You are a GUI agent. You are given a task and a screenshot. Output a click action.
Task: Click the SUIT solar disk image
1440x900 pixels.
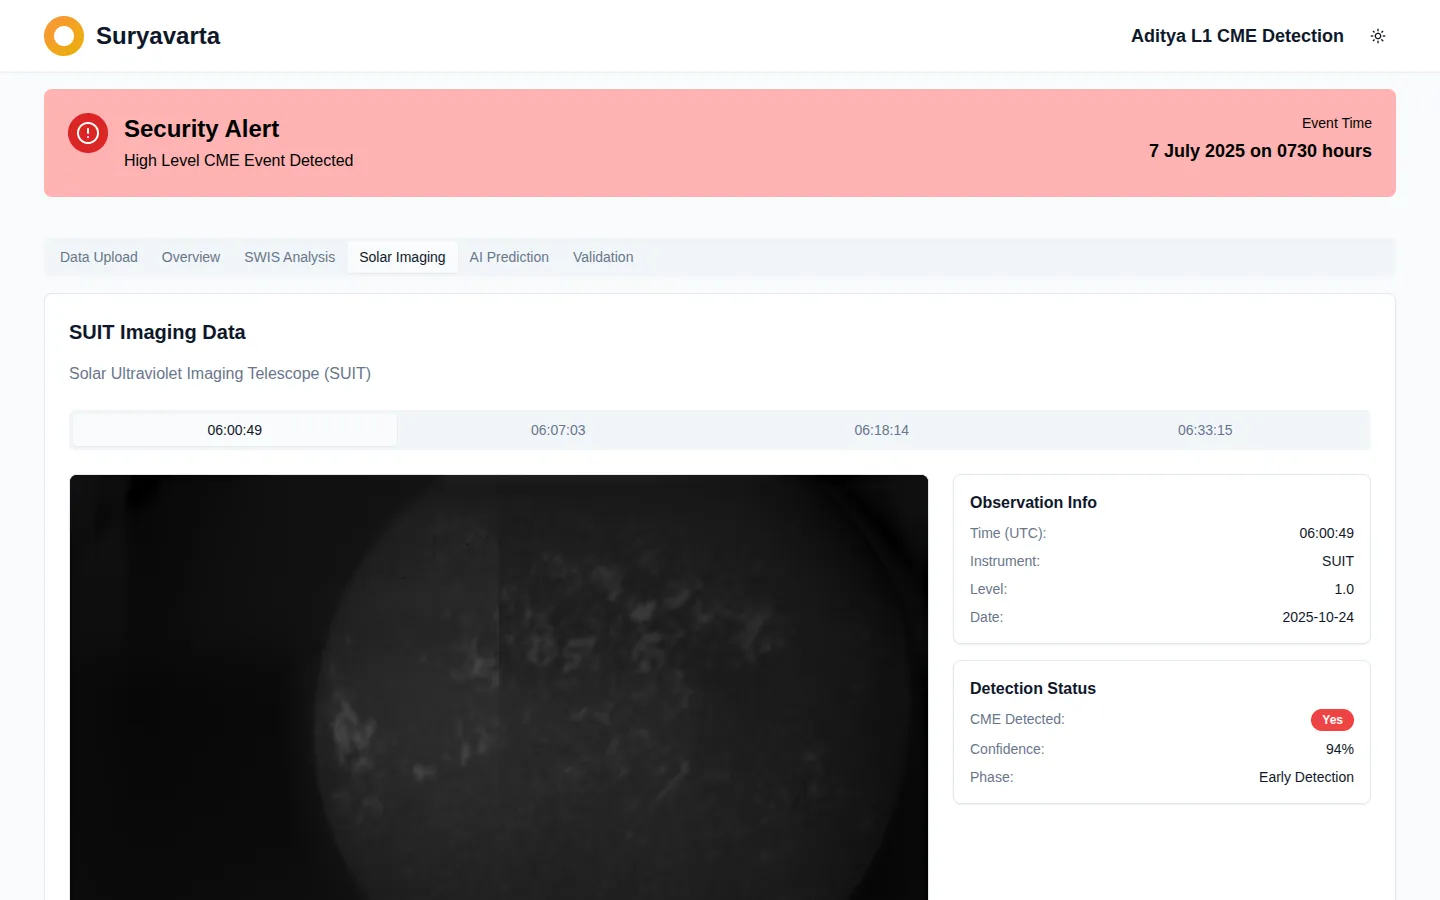tap(499, 687)
